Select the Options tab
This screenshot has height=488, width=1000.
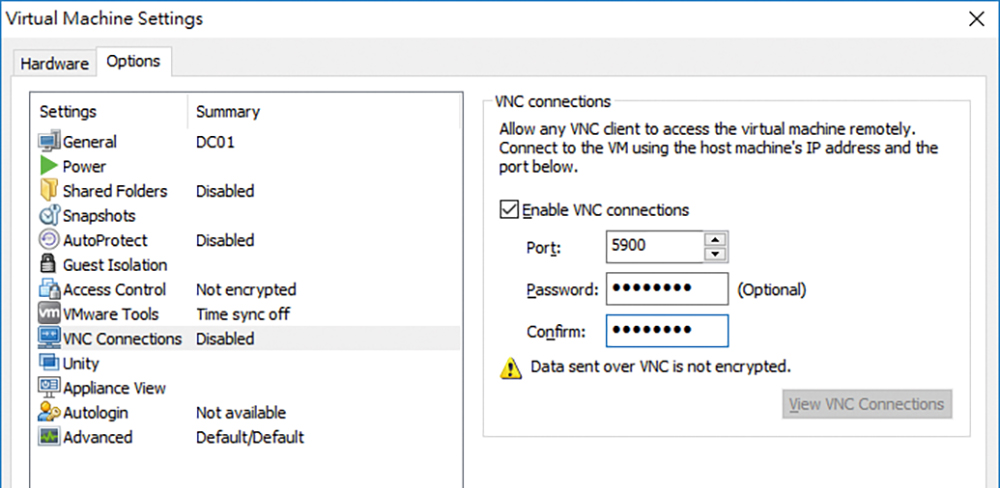pyautogui.click(x=133, y=62)
